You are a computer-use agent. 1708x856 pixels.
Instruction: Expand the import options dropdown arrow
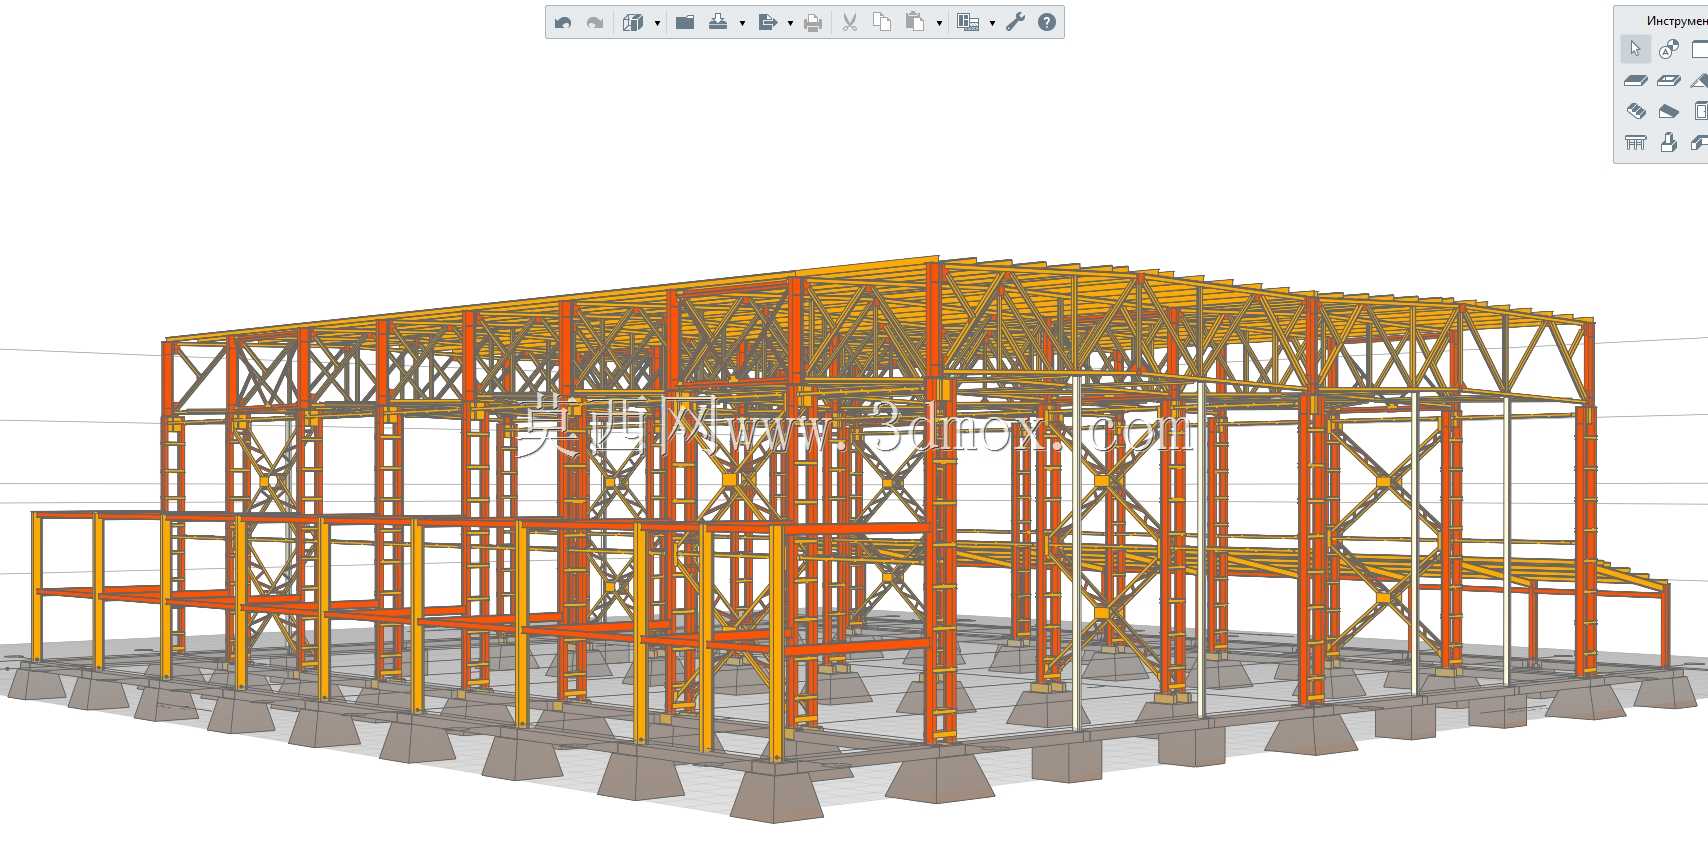[x=742, y=23]
